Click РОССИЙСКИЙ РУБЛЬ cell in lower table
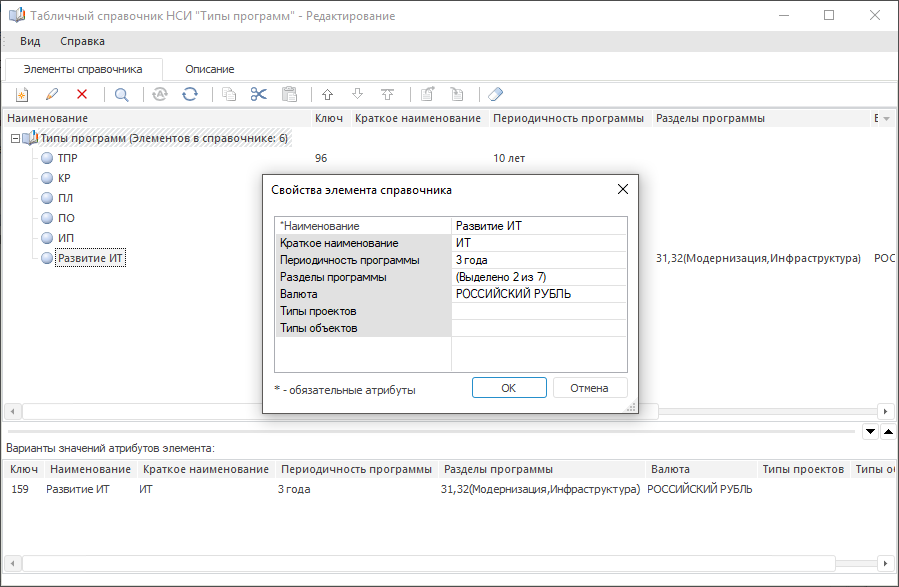 tap(699, 489)
